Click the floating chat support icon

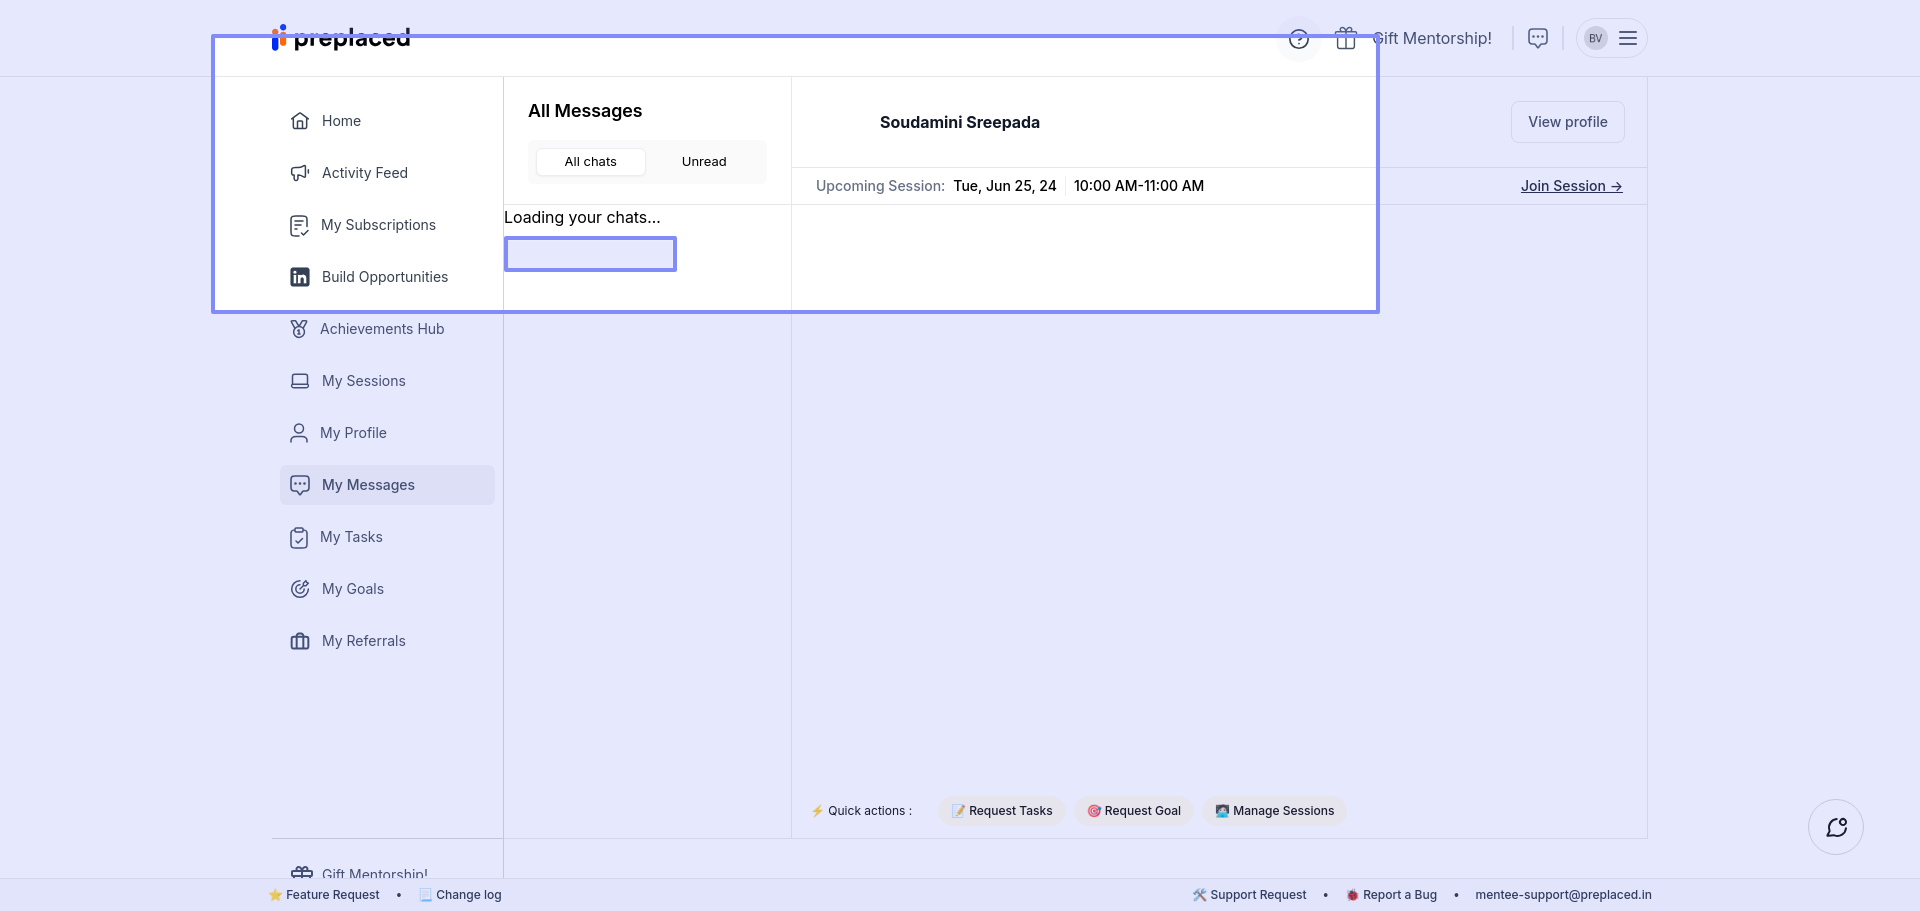coord(1836,827)
